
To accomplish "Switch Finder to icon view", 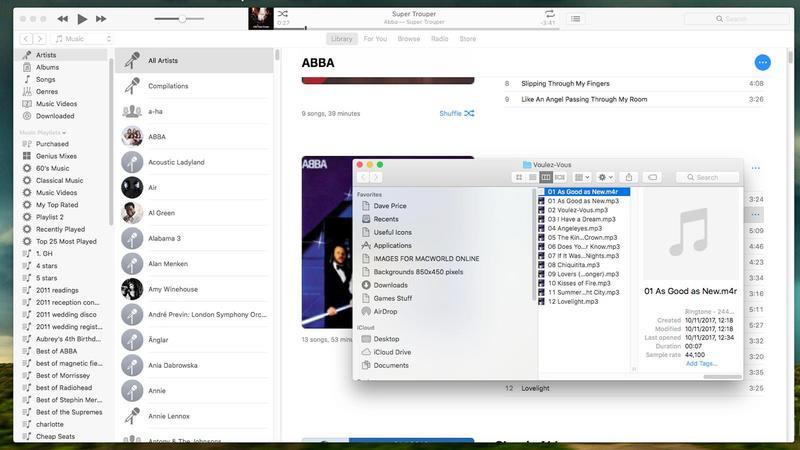I will pos(519,177).
